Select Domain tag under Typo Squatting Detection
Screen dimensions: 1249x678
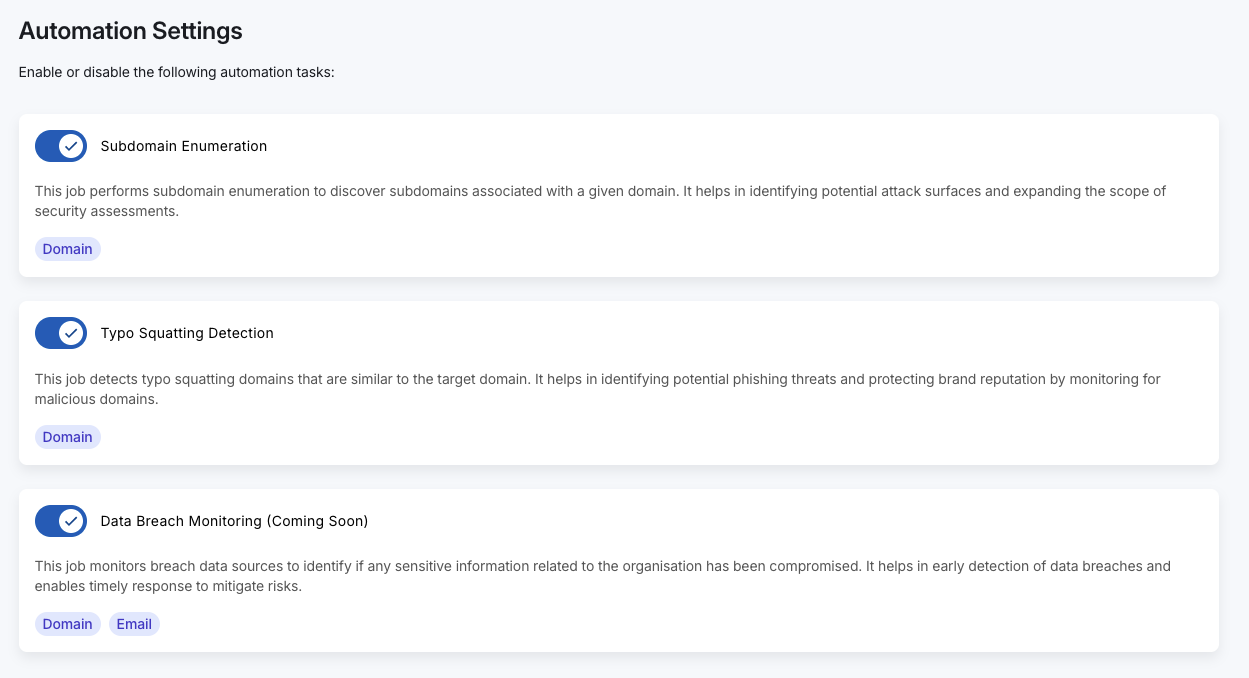68,437
